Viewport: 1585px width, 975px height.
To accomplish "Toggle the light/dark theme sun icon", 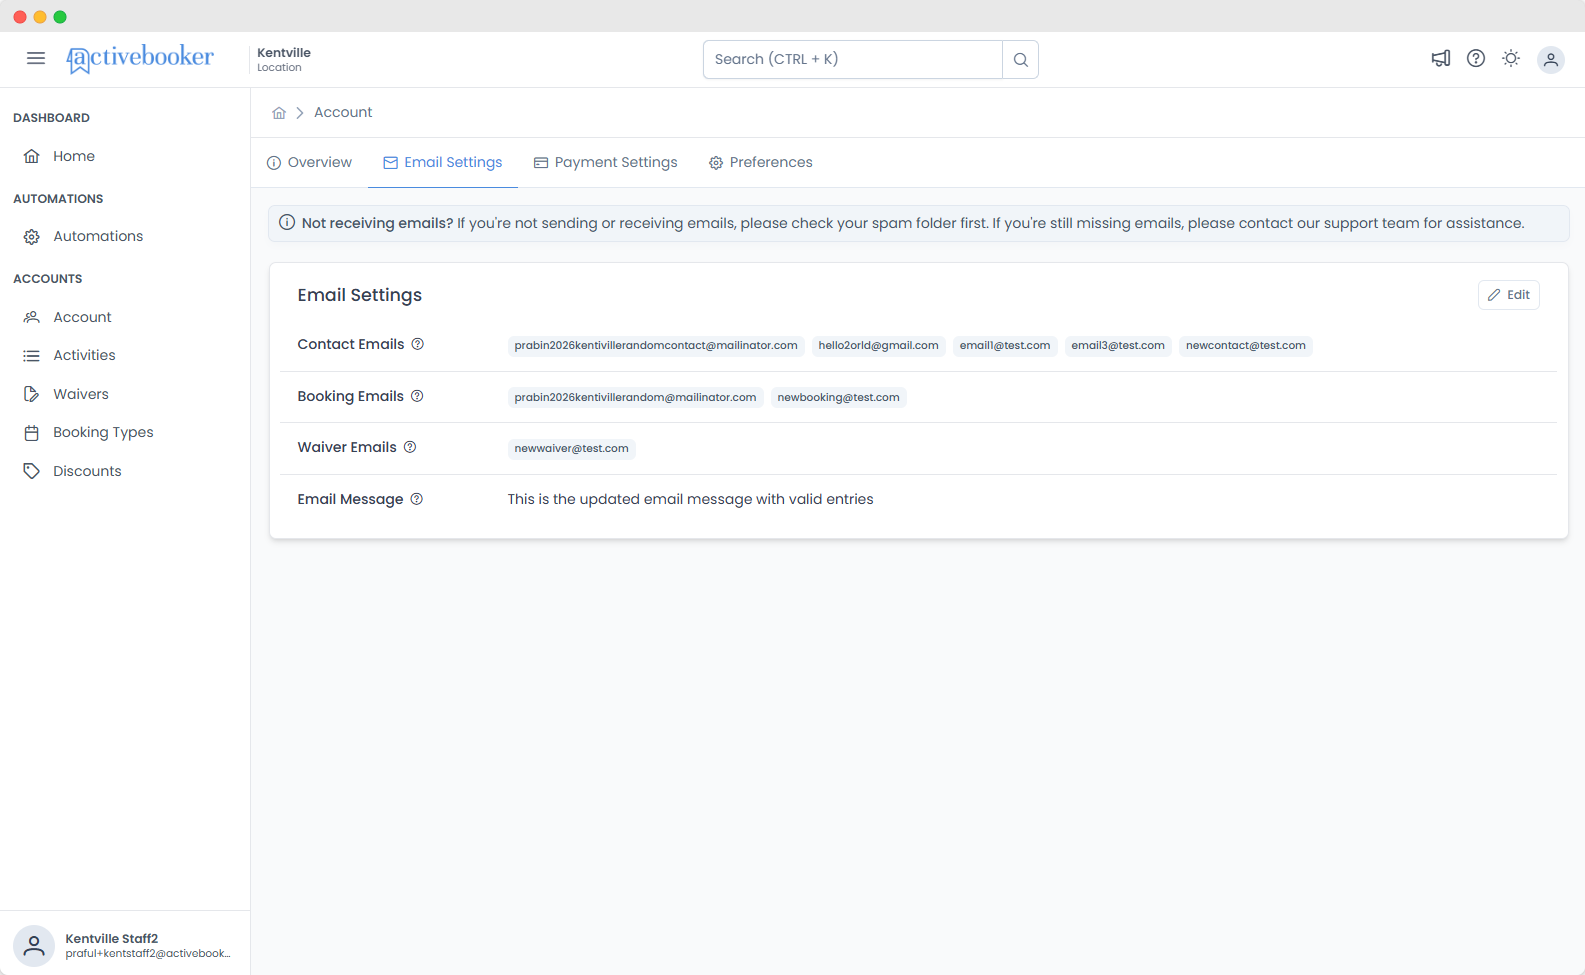I will [x=1511, y=58].
